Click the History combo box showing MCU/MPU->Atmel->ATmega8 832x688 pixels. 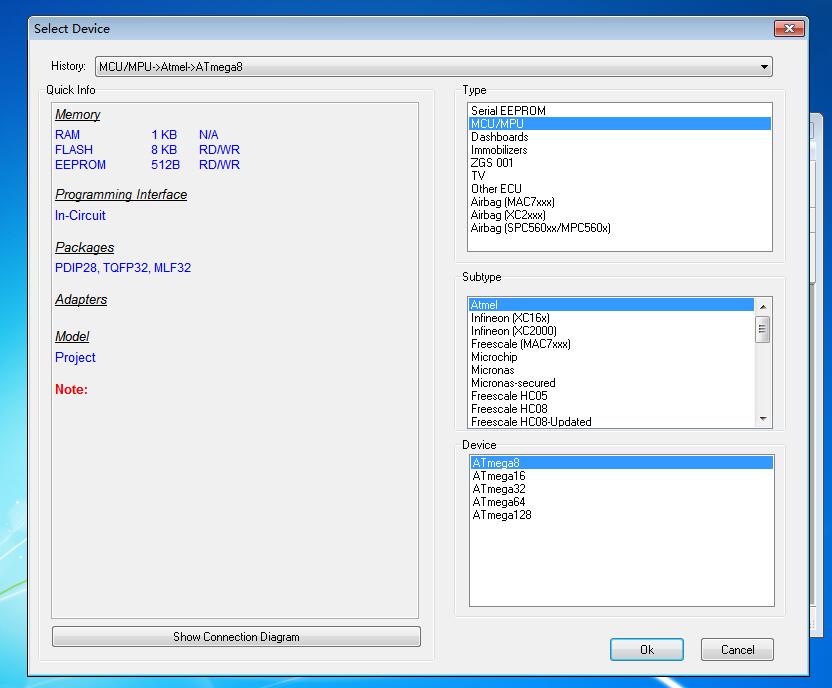[434, 67]
